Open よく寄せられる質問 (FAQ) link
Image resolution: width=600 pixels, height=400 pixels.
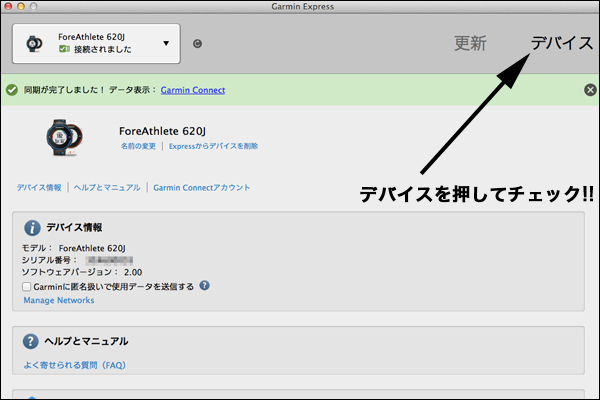(75, 365)
